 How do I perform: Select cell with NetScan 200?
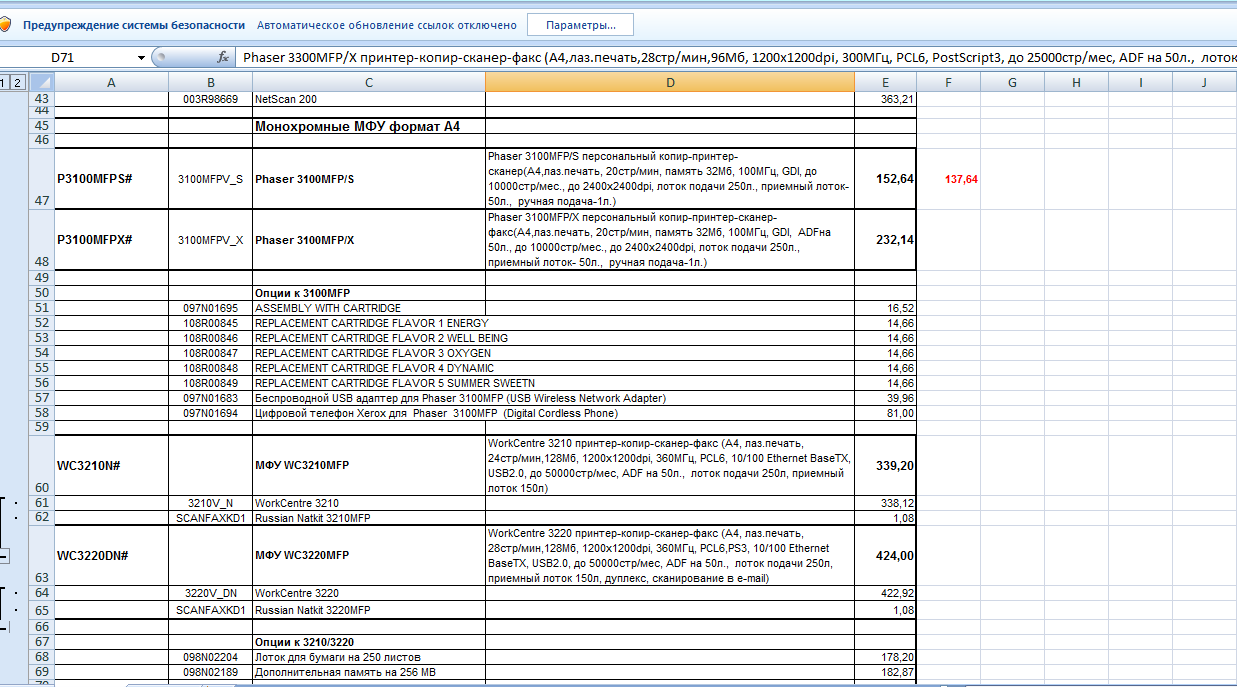[x=369, y=99]
